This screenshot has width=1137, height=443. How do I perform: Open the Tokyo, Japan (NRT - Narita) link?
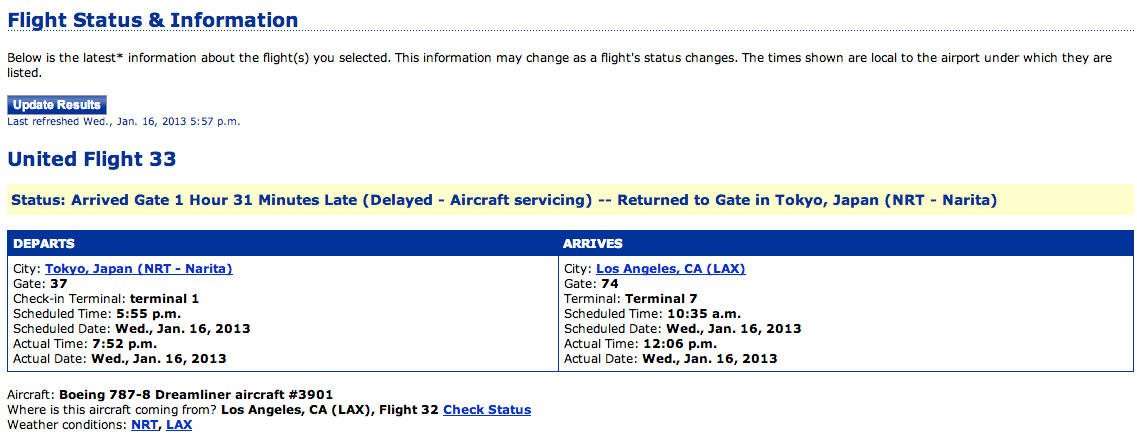pyautogui.click(x=138, y=269)
